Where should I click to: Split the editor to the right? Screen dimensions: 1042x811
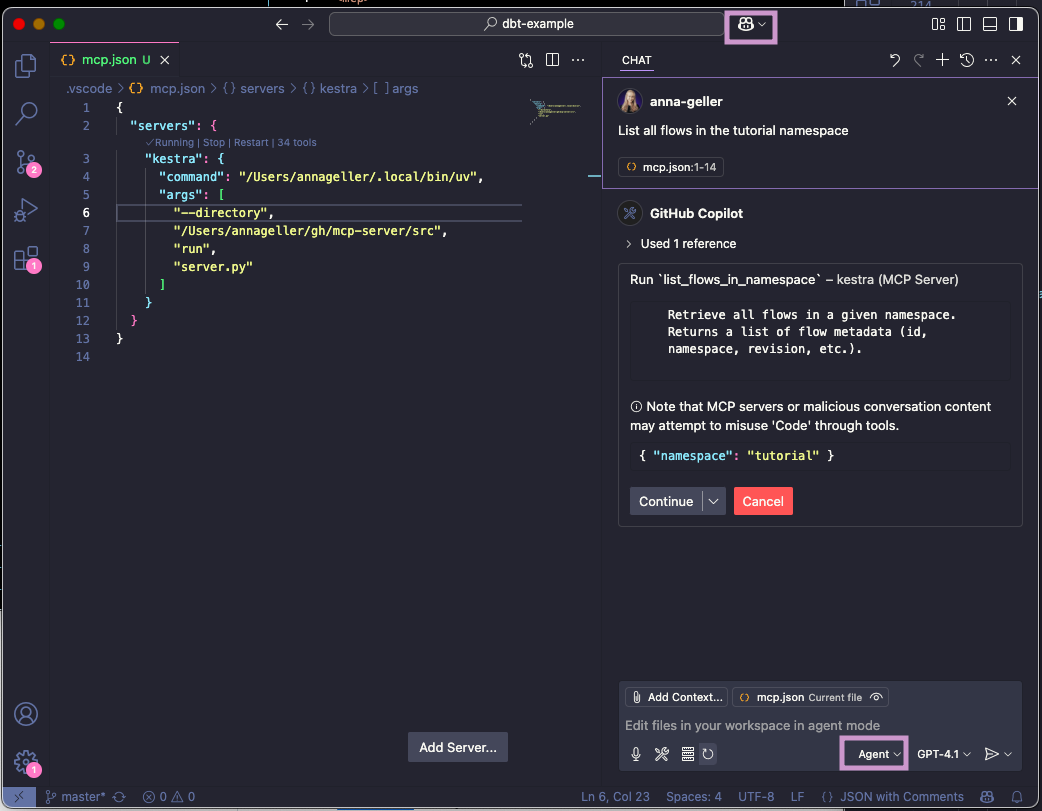(552, 60)
